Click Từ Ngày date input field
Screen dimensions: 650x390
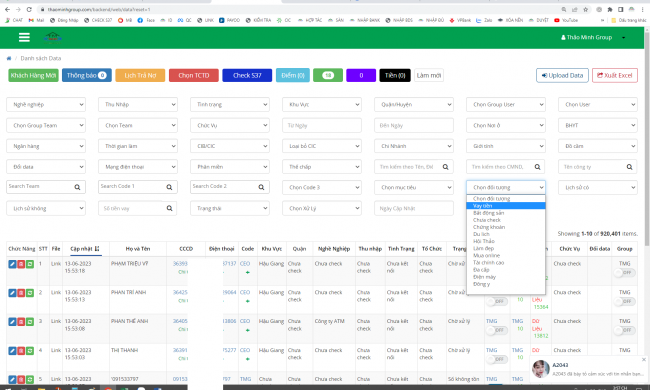322,125
